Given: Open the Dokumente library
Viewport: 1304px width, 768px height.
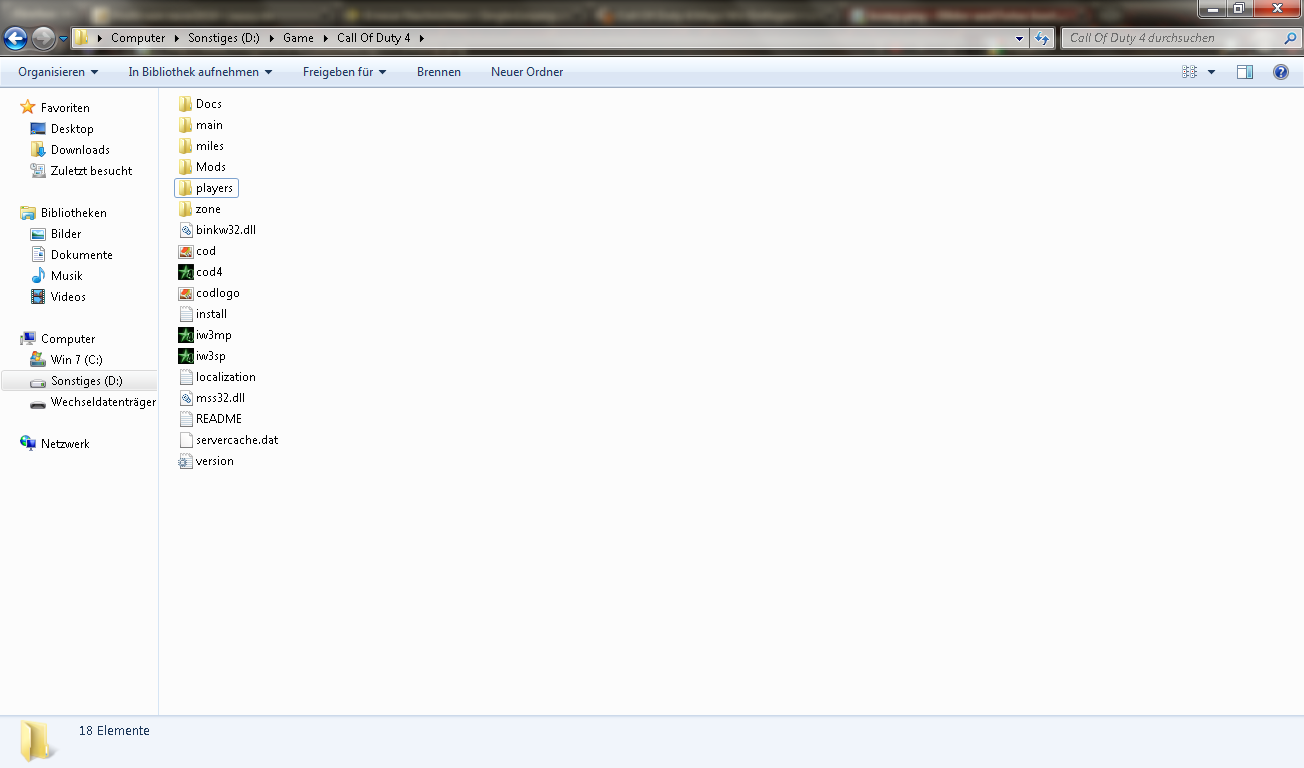Looking at the screenshot, I should click(82, 255).
